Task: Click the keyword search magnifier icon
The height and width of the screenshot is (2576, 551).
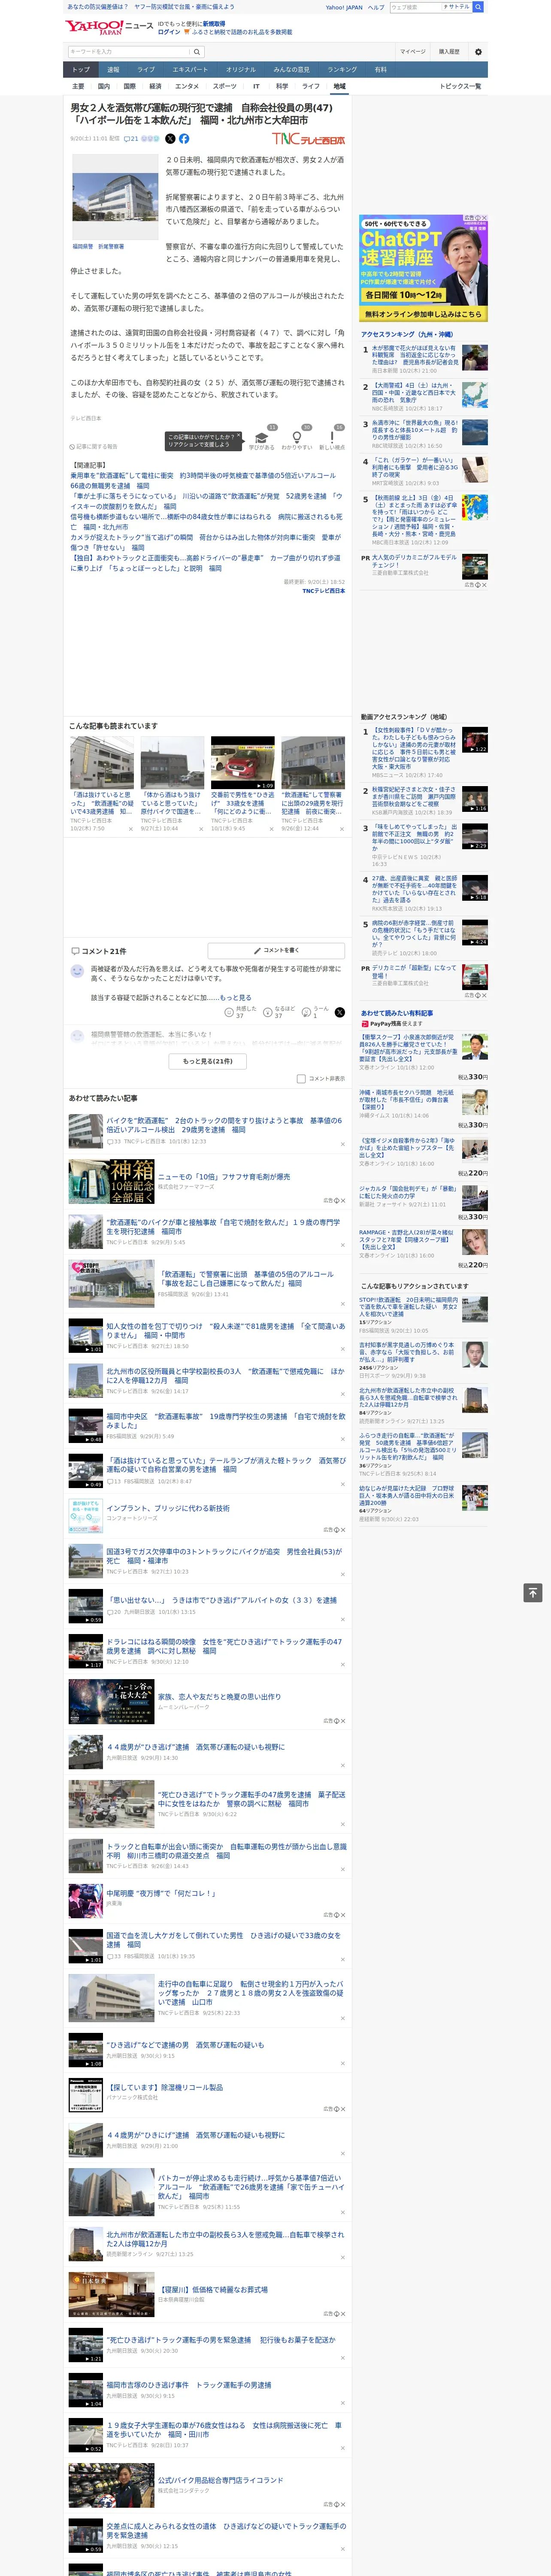Action: click(197, 52)
